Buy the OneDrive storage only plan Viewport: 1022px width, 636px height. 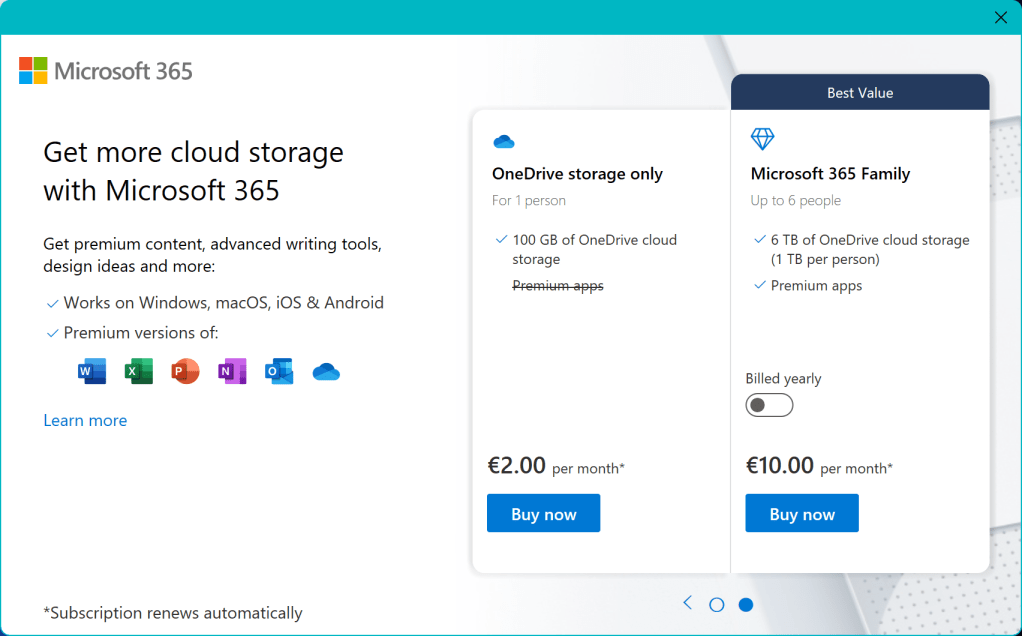tap(543, 514)
